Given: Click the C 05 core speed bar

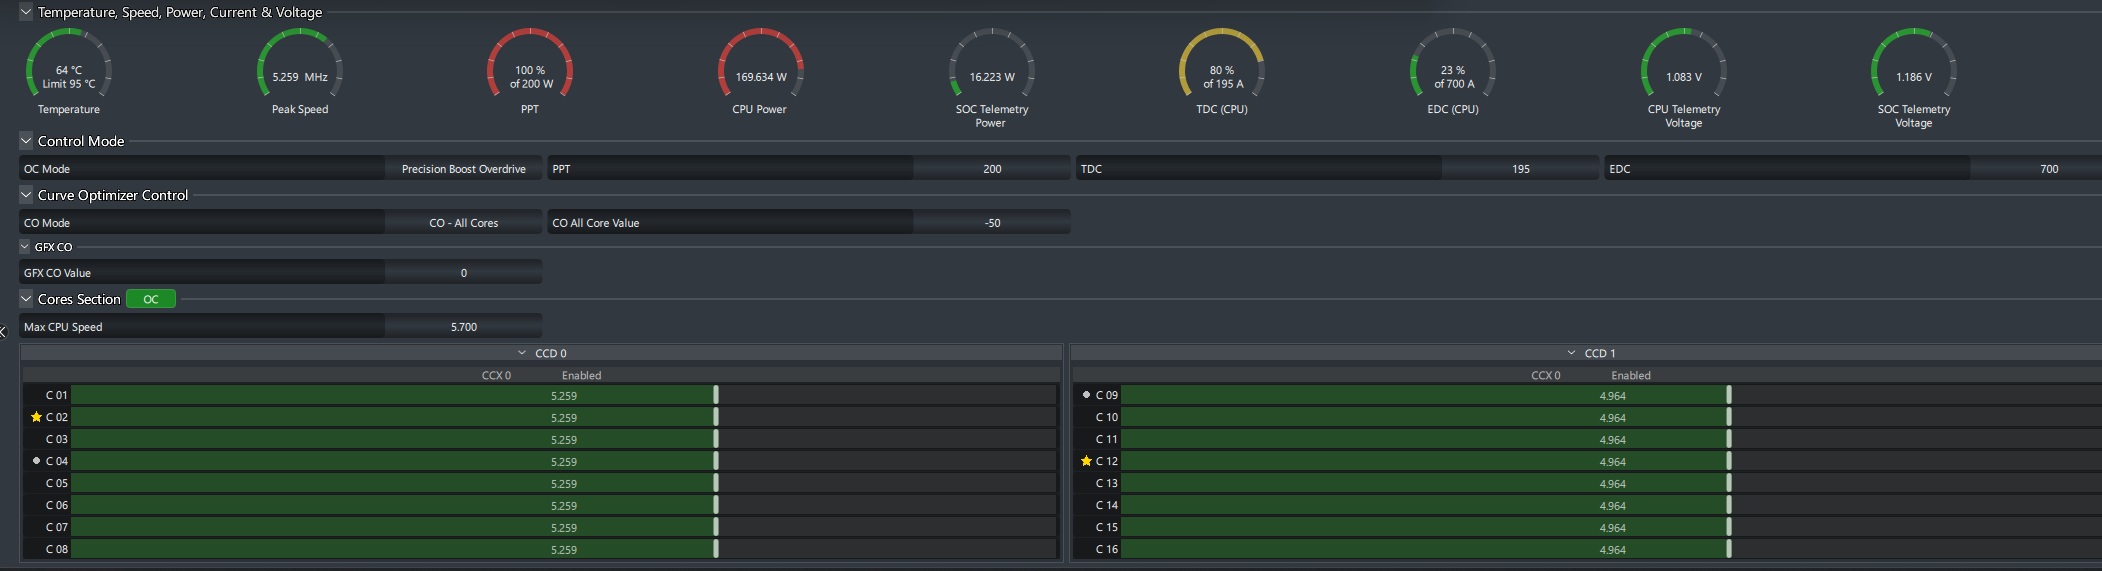Looking at the screenshot, I should [564, 483].
